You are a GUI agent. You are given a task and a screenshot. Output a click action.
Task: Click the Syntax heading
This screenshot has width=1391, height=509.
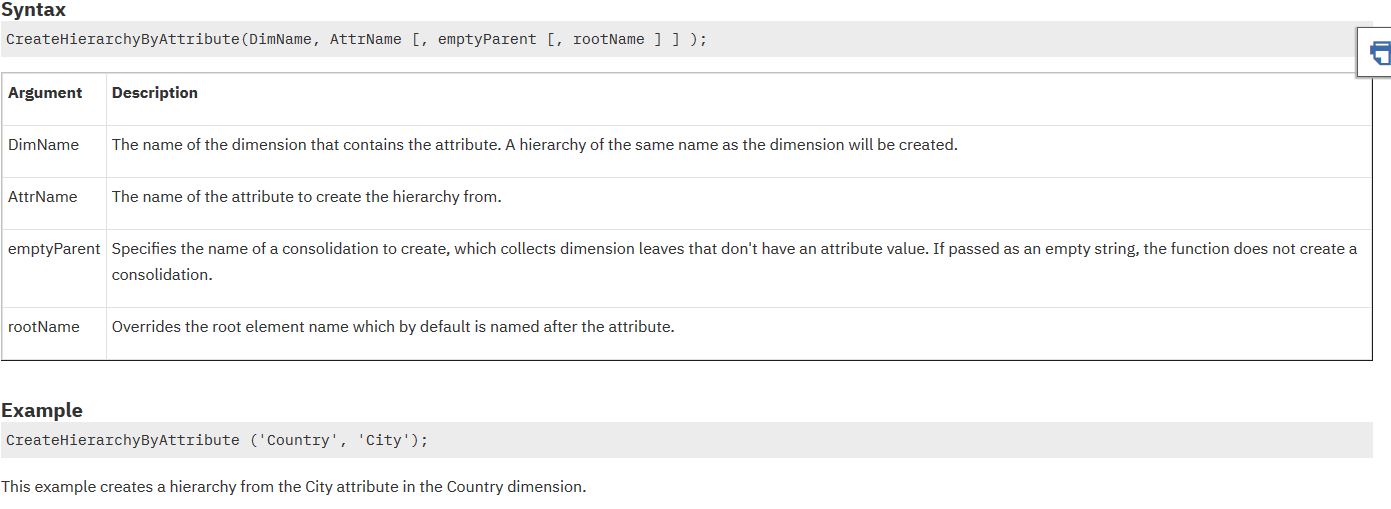[33, 10]
